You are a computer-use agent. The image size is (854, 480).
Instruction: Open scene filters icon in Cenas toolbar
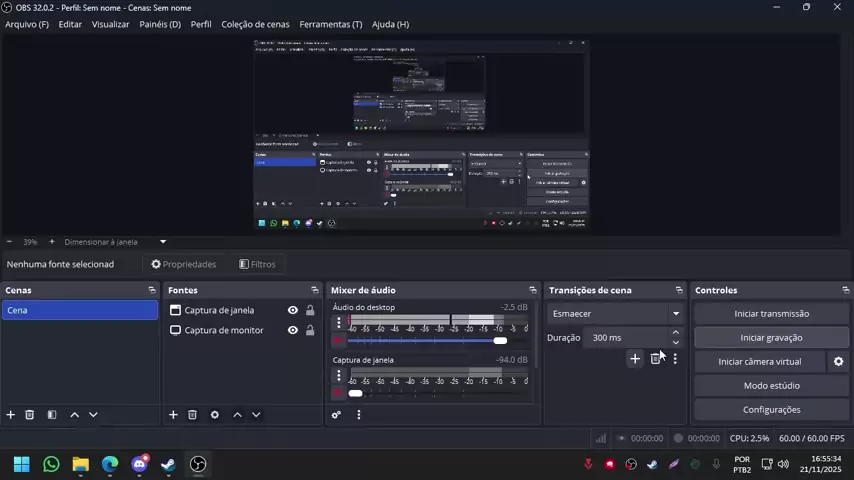coord(52,415)
